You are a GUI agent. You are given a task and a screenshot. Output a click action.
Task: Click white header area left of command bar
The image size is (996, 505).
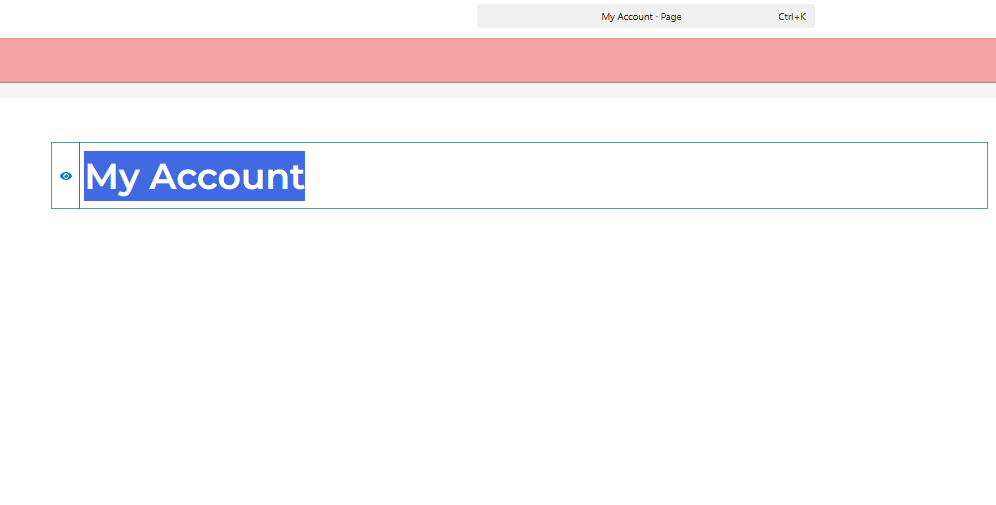(240, 17)
